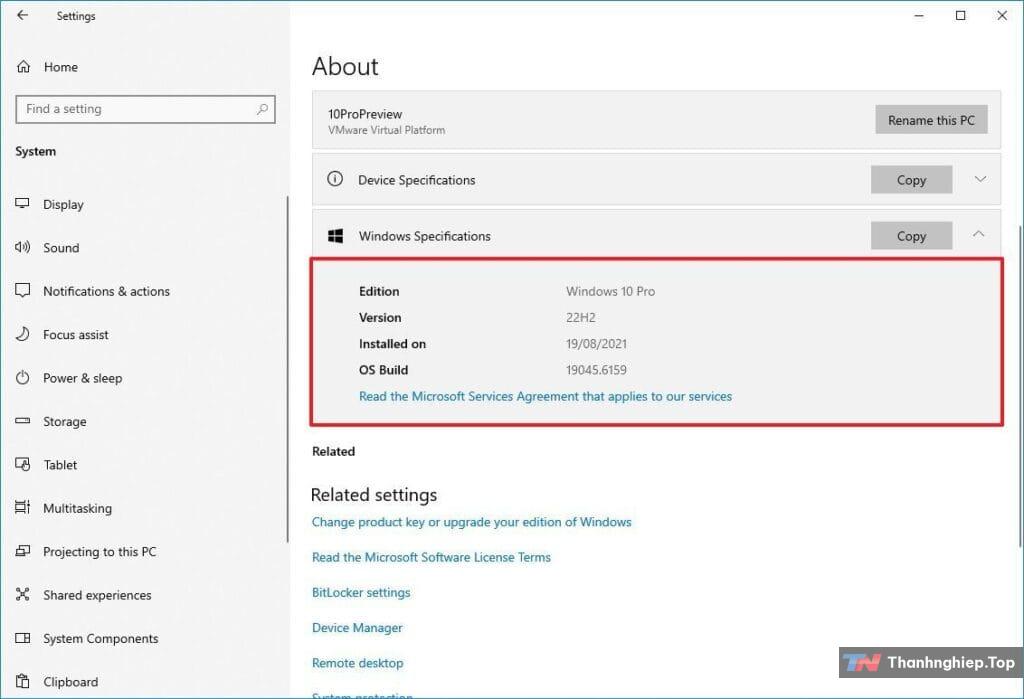The width and height of the screenshot is (1024, 699).
Task: Click the Tablet icon
Action: [23, 464]
